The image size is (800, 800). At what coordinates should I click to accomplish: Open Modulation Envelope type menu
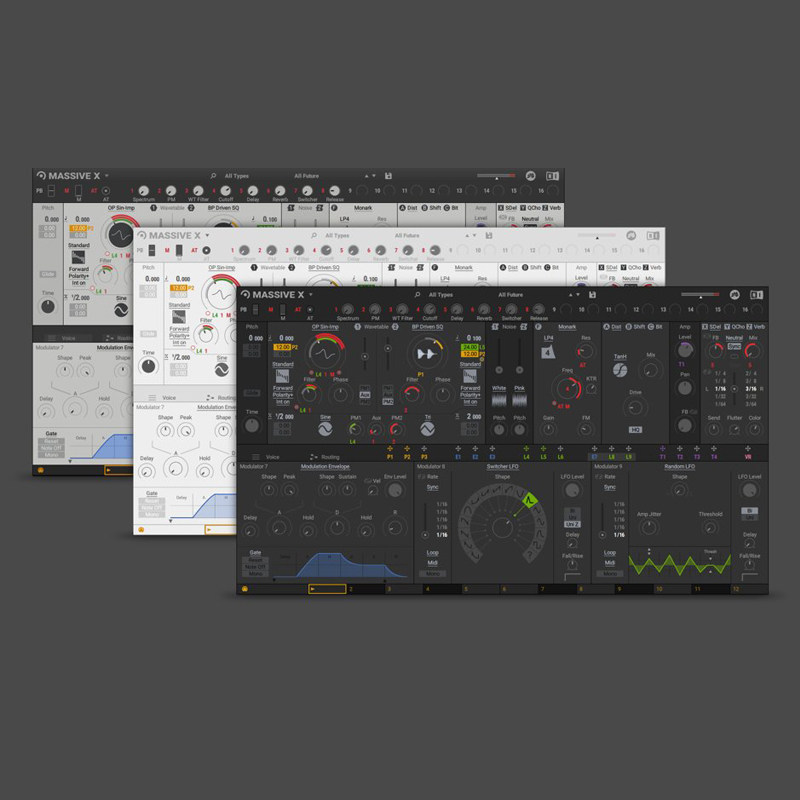[x=325, y=466]
